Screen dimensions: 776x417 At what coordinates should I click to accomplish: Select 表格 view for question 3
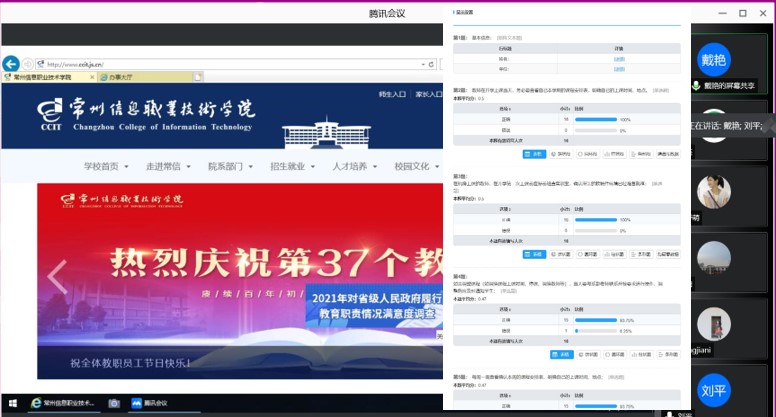(534, 254)
